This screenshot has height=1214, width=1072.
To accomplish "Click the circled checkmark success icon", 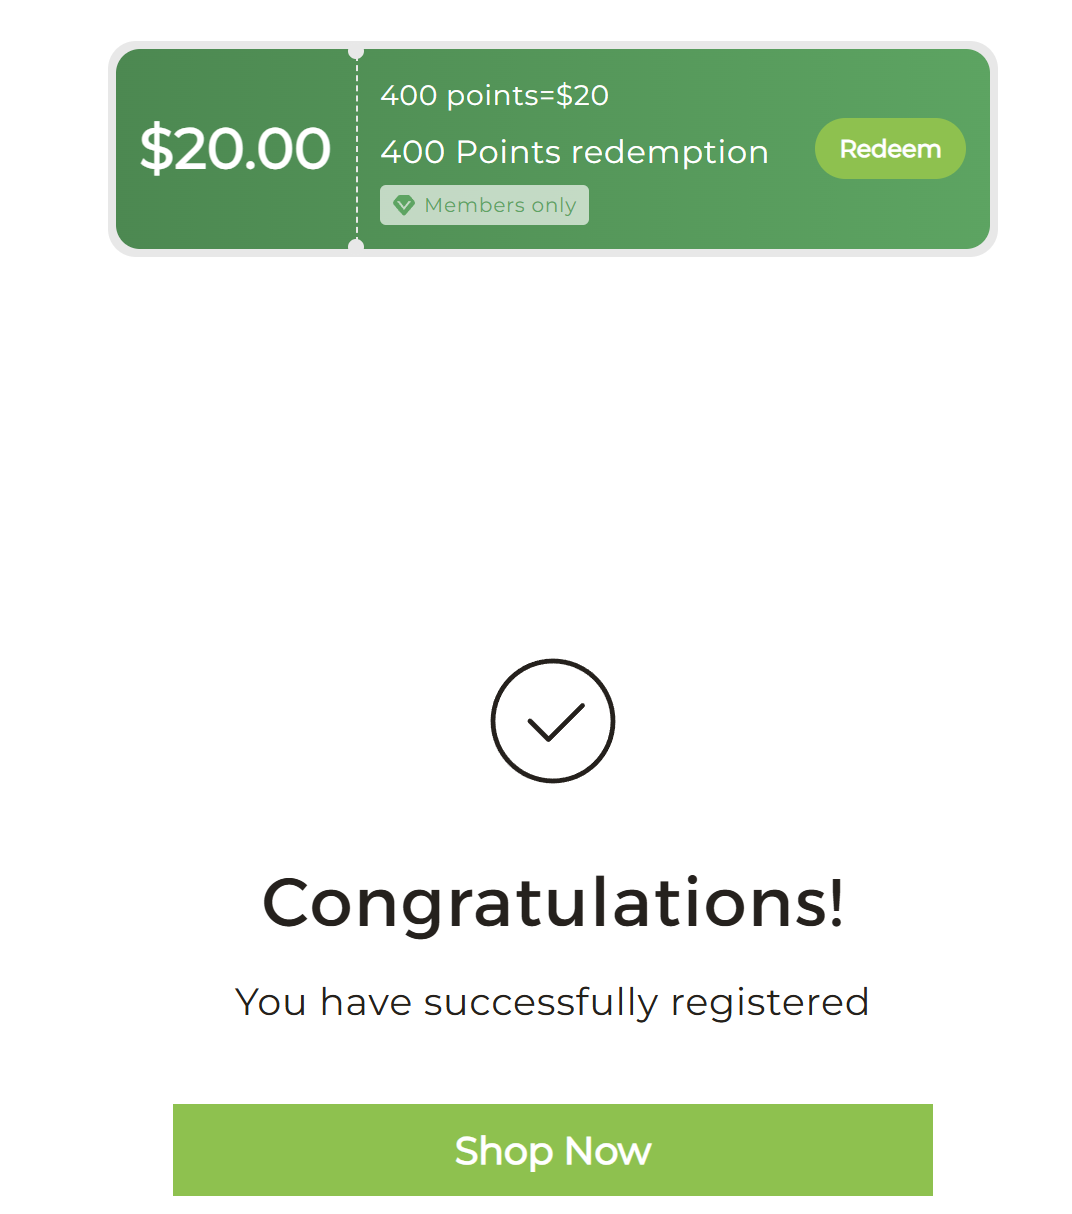I will click(553, 721).
